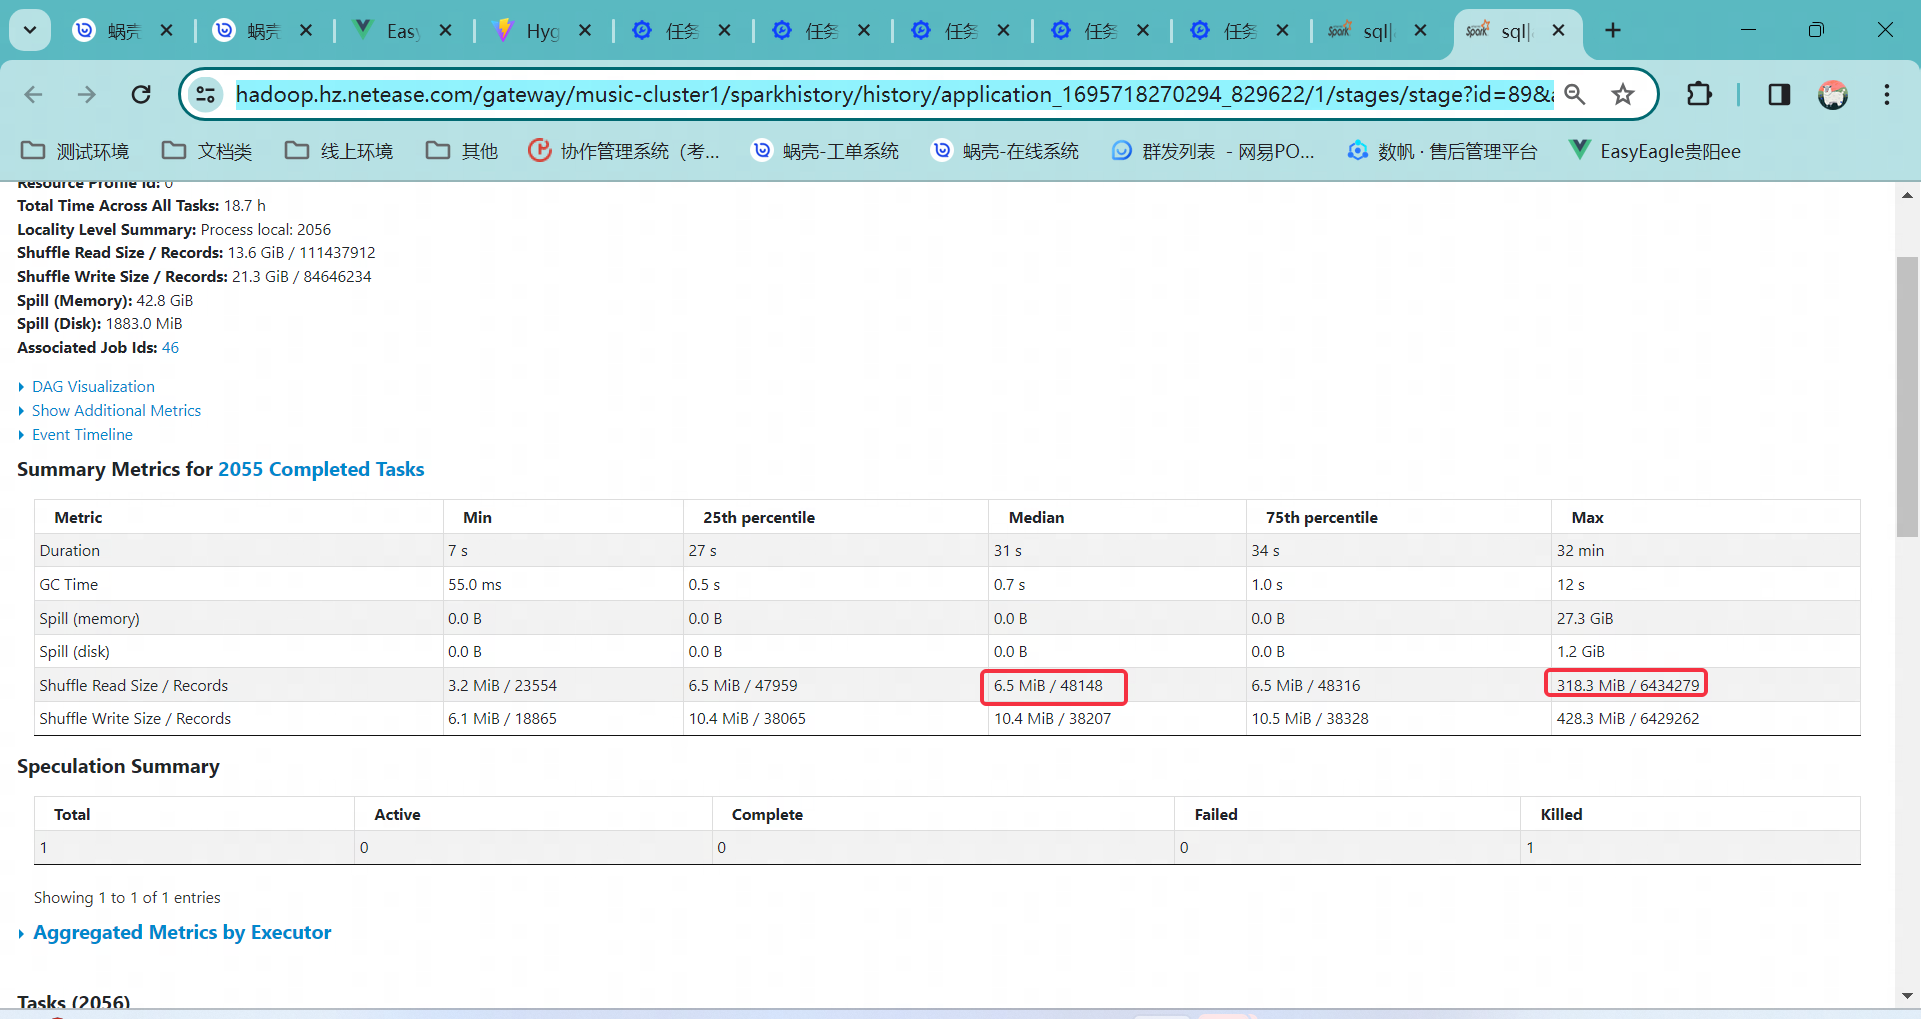The width and height of the screenshot is (1921, 1019).
Task: Click the site information icon beside the URL
Action: pos(205,94)
